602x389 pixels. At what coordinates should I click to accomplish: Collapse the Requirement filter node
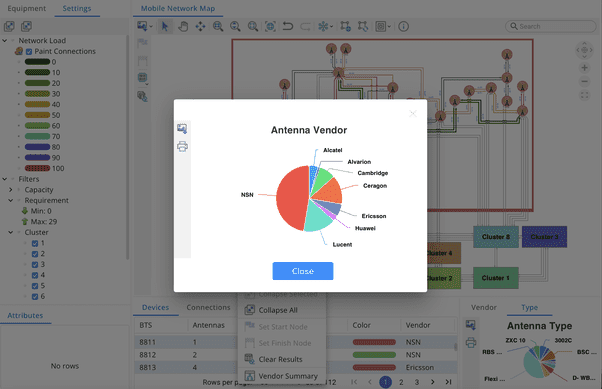pos(11,200)
